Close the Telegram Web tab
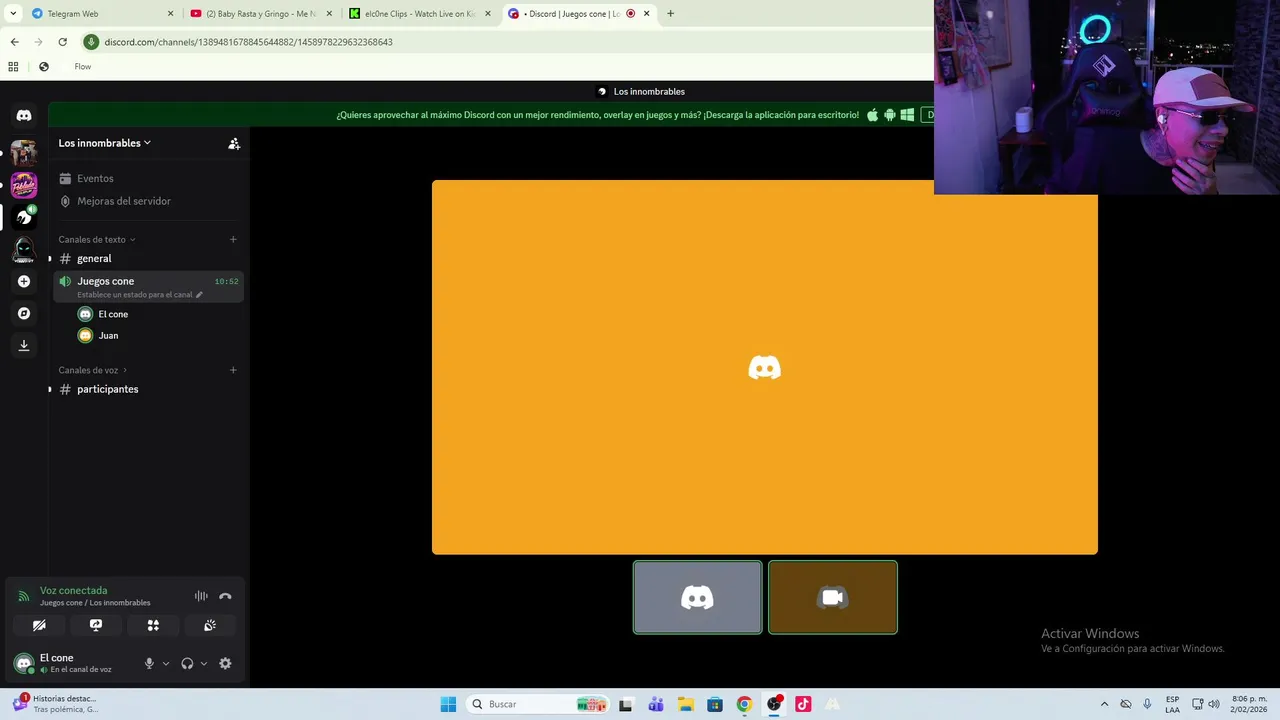Image resolution: width=1280 pixels, height=720 pixels. coord(170,13)
